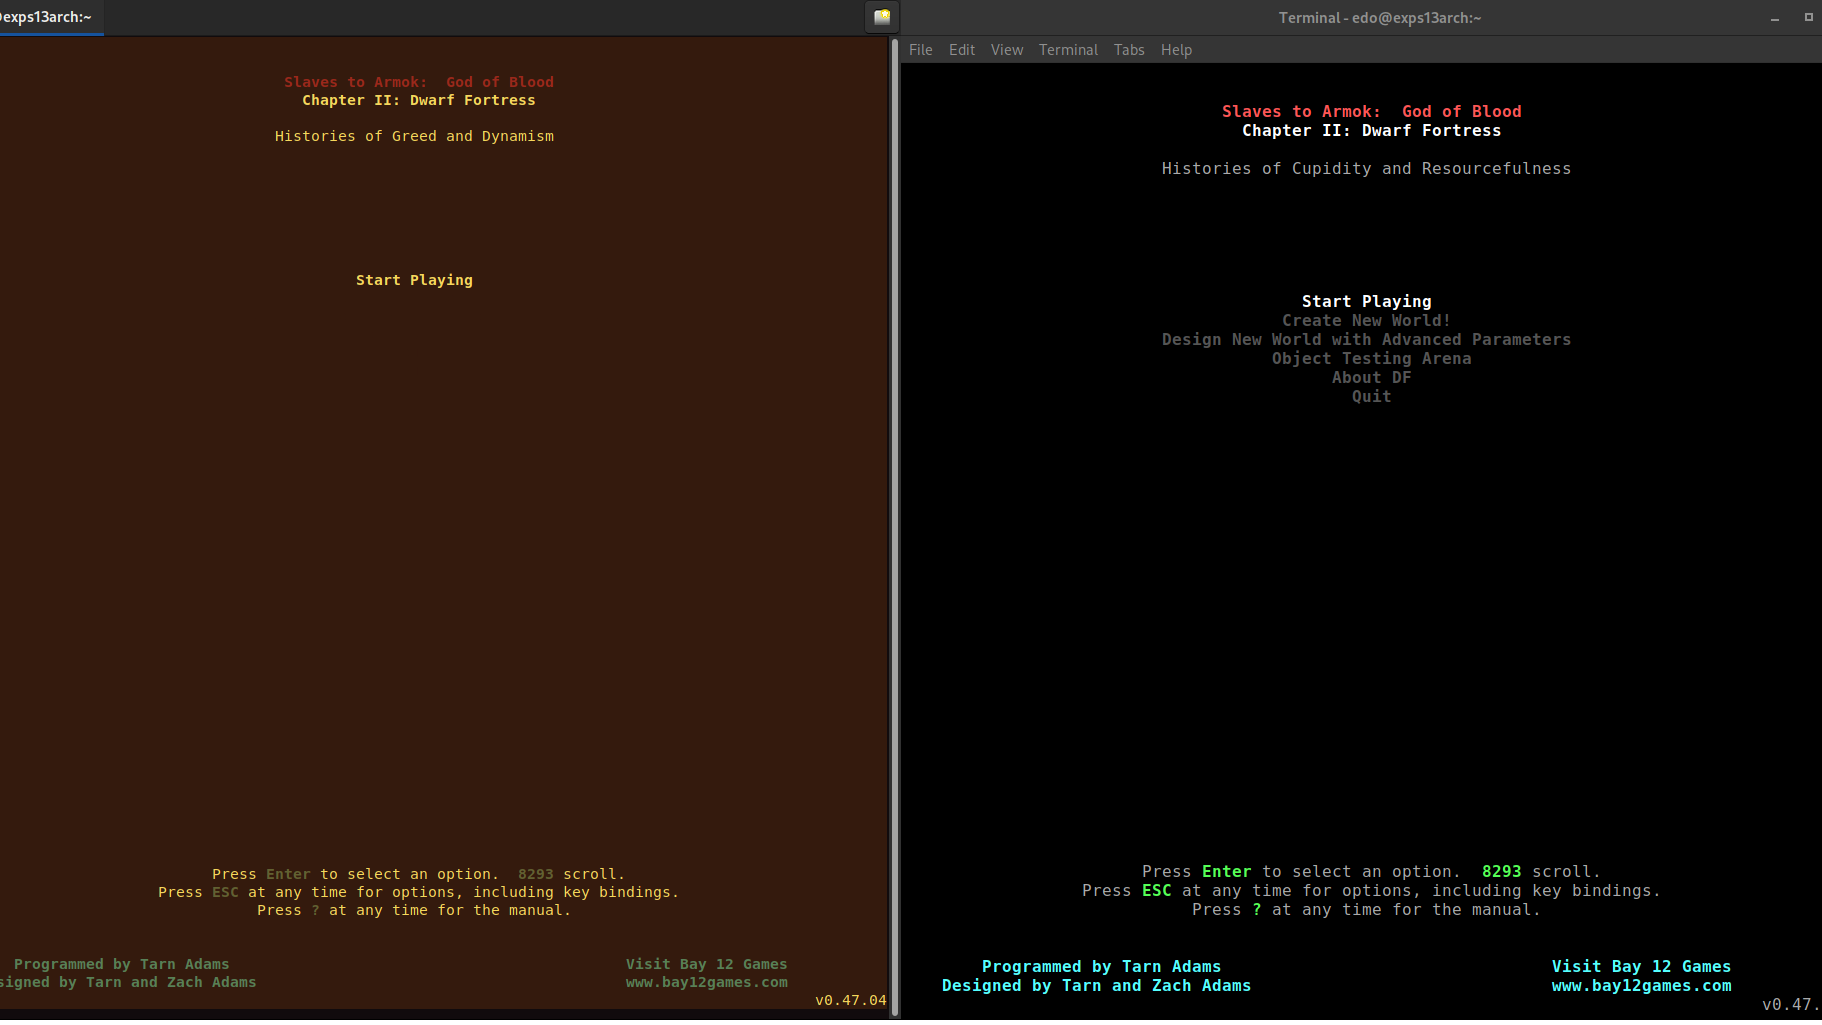The image size is (1822, 1025).
Task: Click Histories of Cupidity and Resourcefulness text
Action: pyautogui.click(x=1366, y=168)
